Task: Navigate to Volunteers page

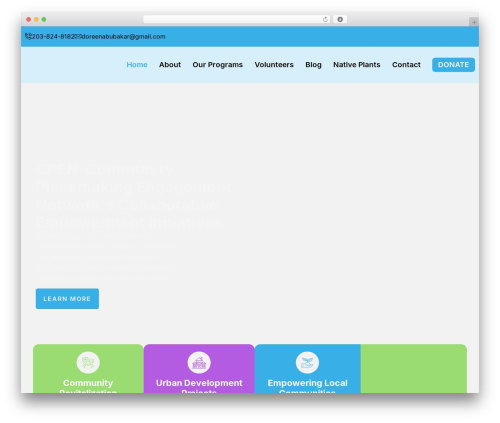Action: click(x=274, y=65)
